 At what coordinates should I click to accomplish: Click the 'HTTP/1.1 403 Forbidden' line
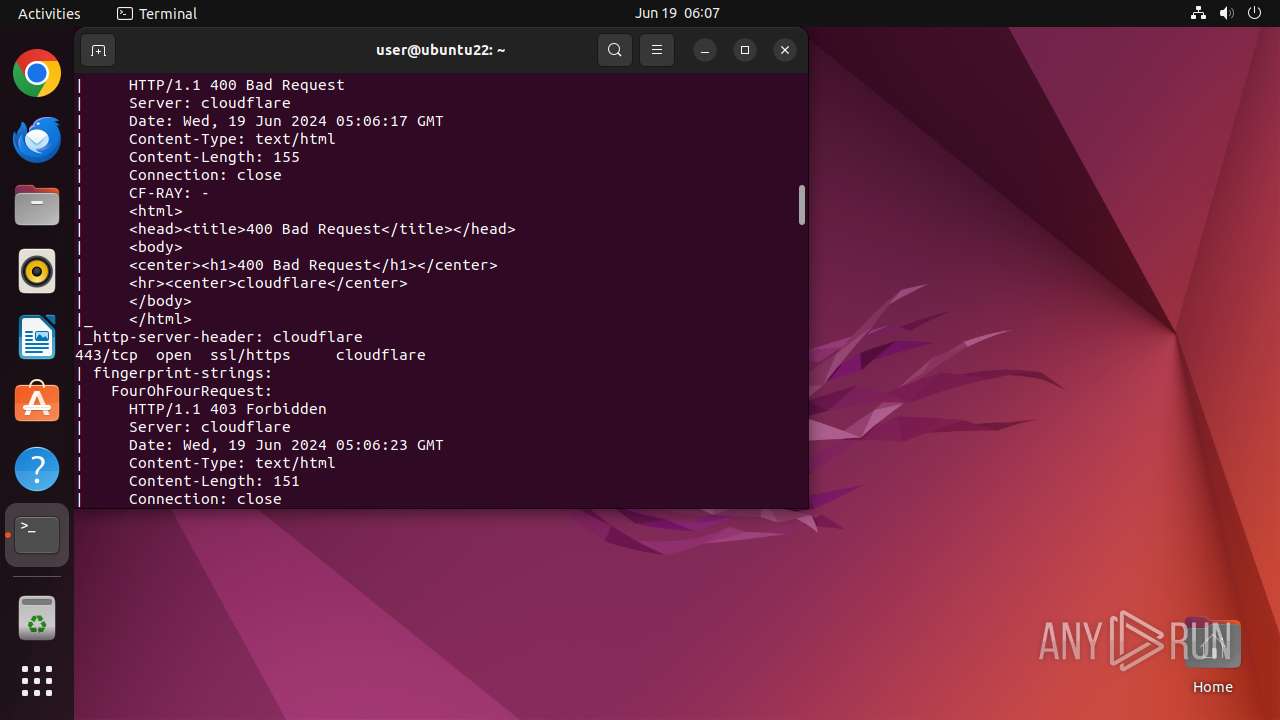tap(228, 409)
